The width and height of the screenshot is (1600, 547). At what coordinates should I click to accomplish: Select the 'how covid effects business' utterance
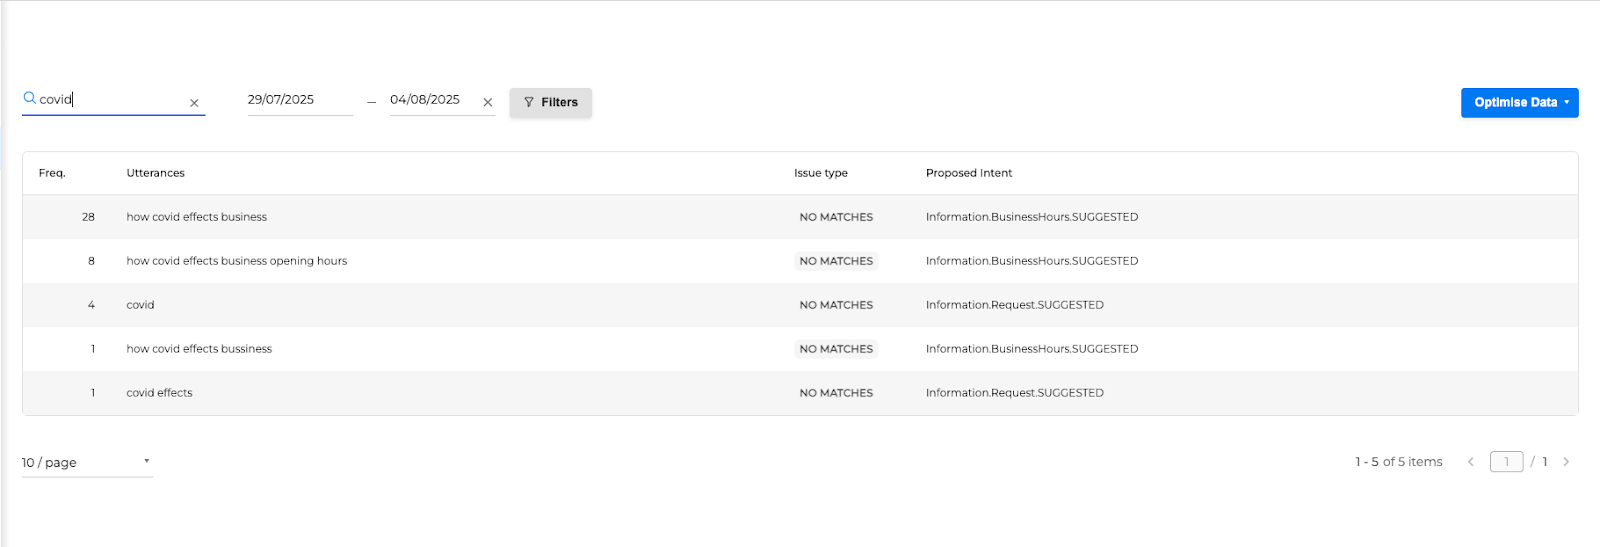coord(197,217)
